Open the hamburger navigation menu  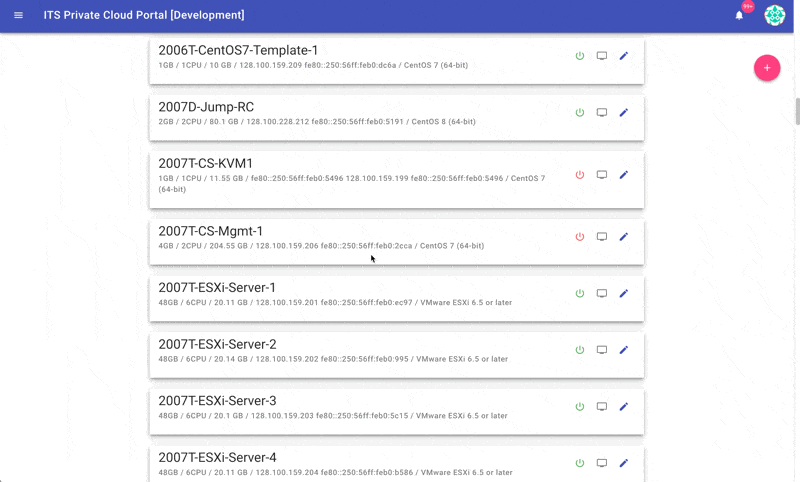(18, 15)
